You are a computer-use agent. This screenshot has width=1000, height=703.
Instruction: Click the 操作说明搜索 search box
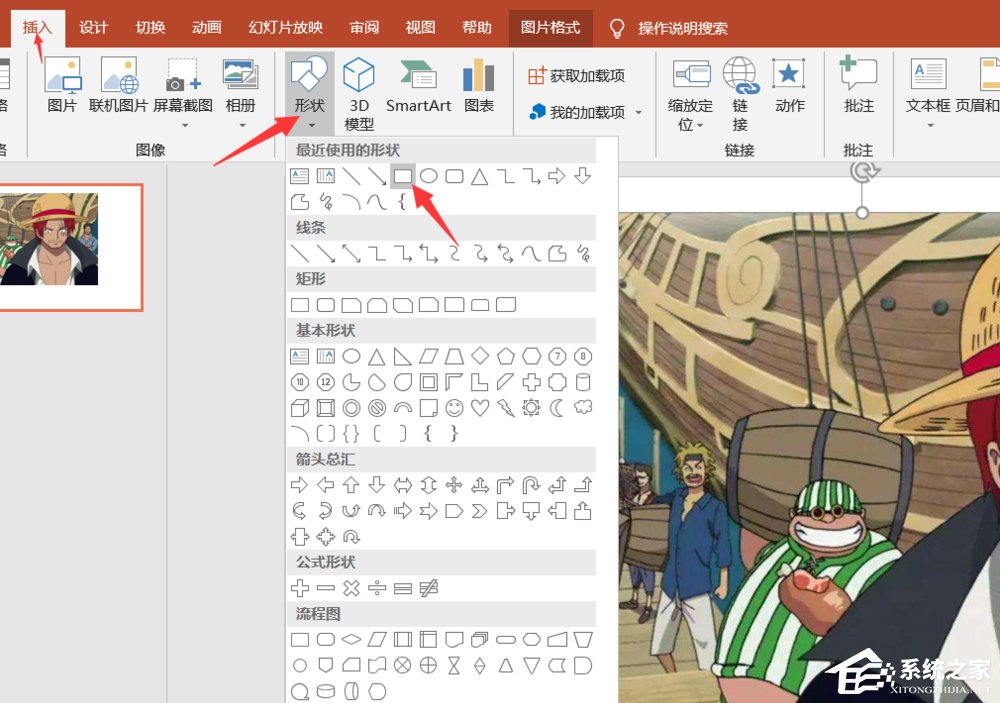[682, 28]
